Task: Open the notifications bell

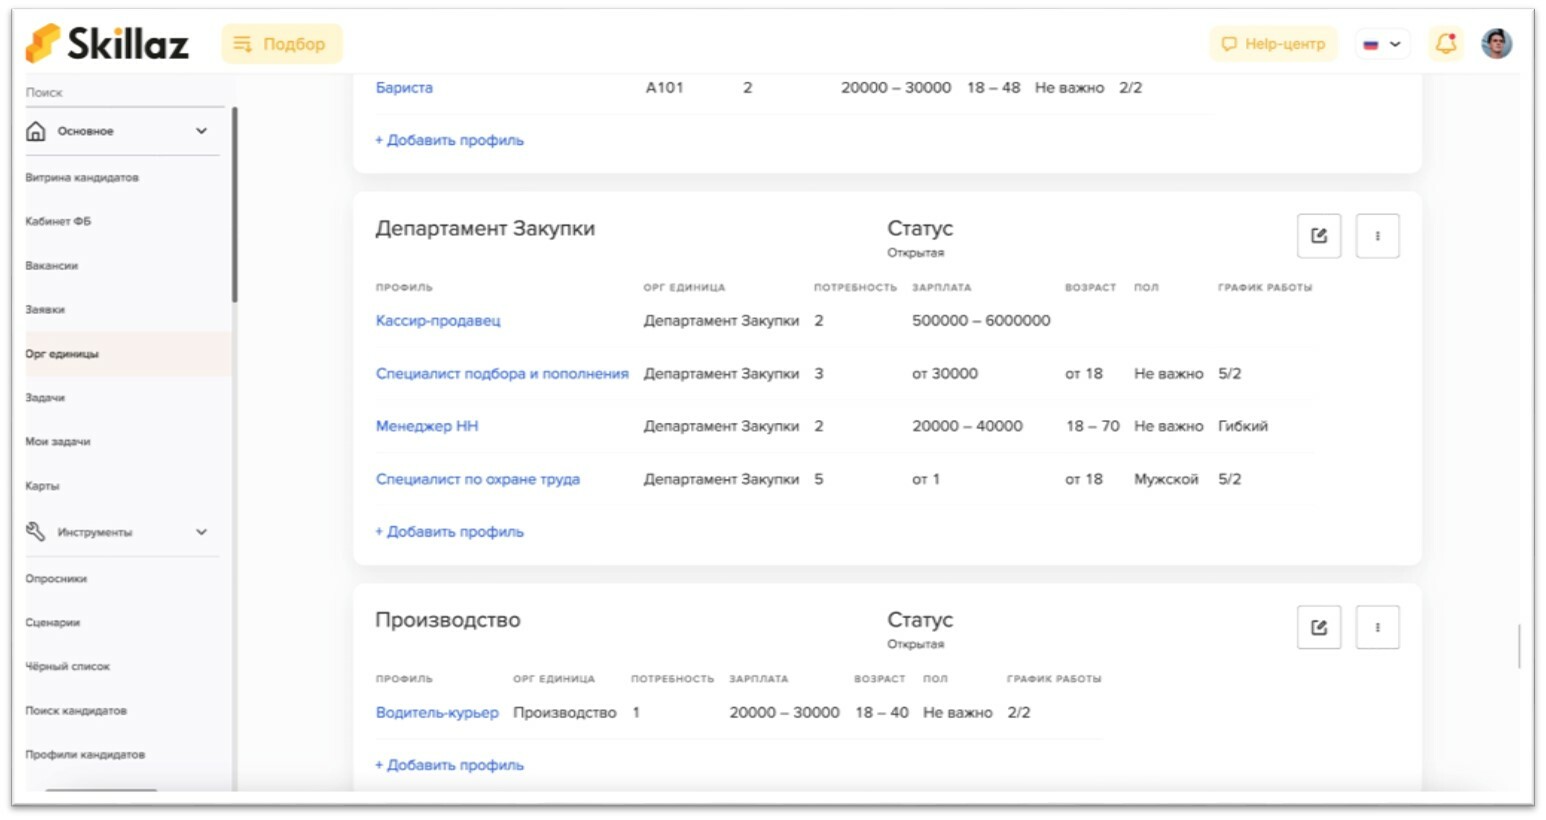Action: [x=1445, y=43]
